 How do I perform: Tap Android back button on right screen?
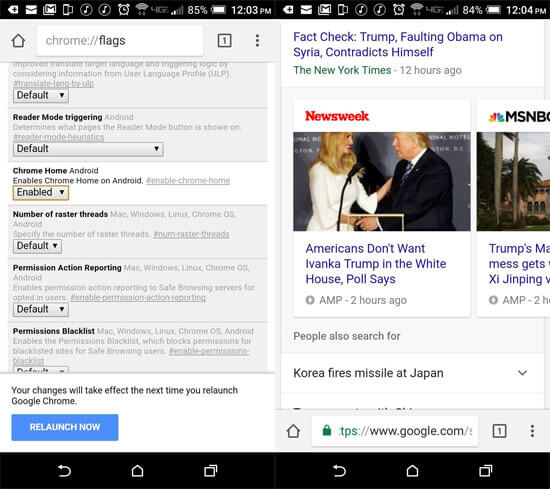point(339,471)
